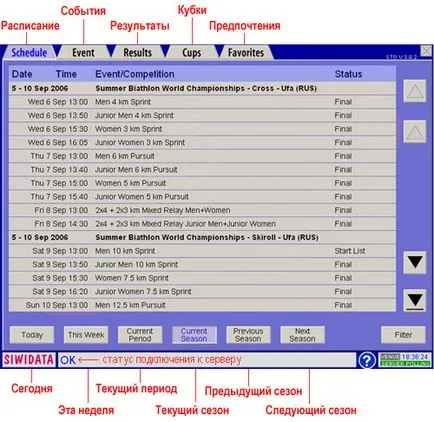The height and width of the screenshot is (422, 434).
Task: Click the underlined down-arrow jump-to-end button
Action: tap(415, 300)
